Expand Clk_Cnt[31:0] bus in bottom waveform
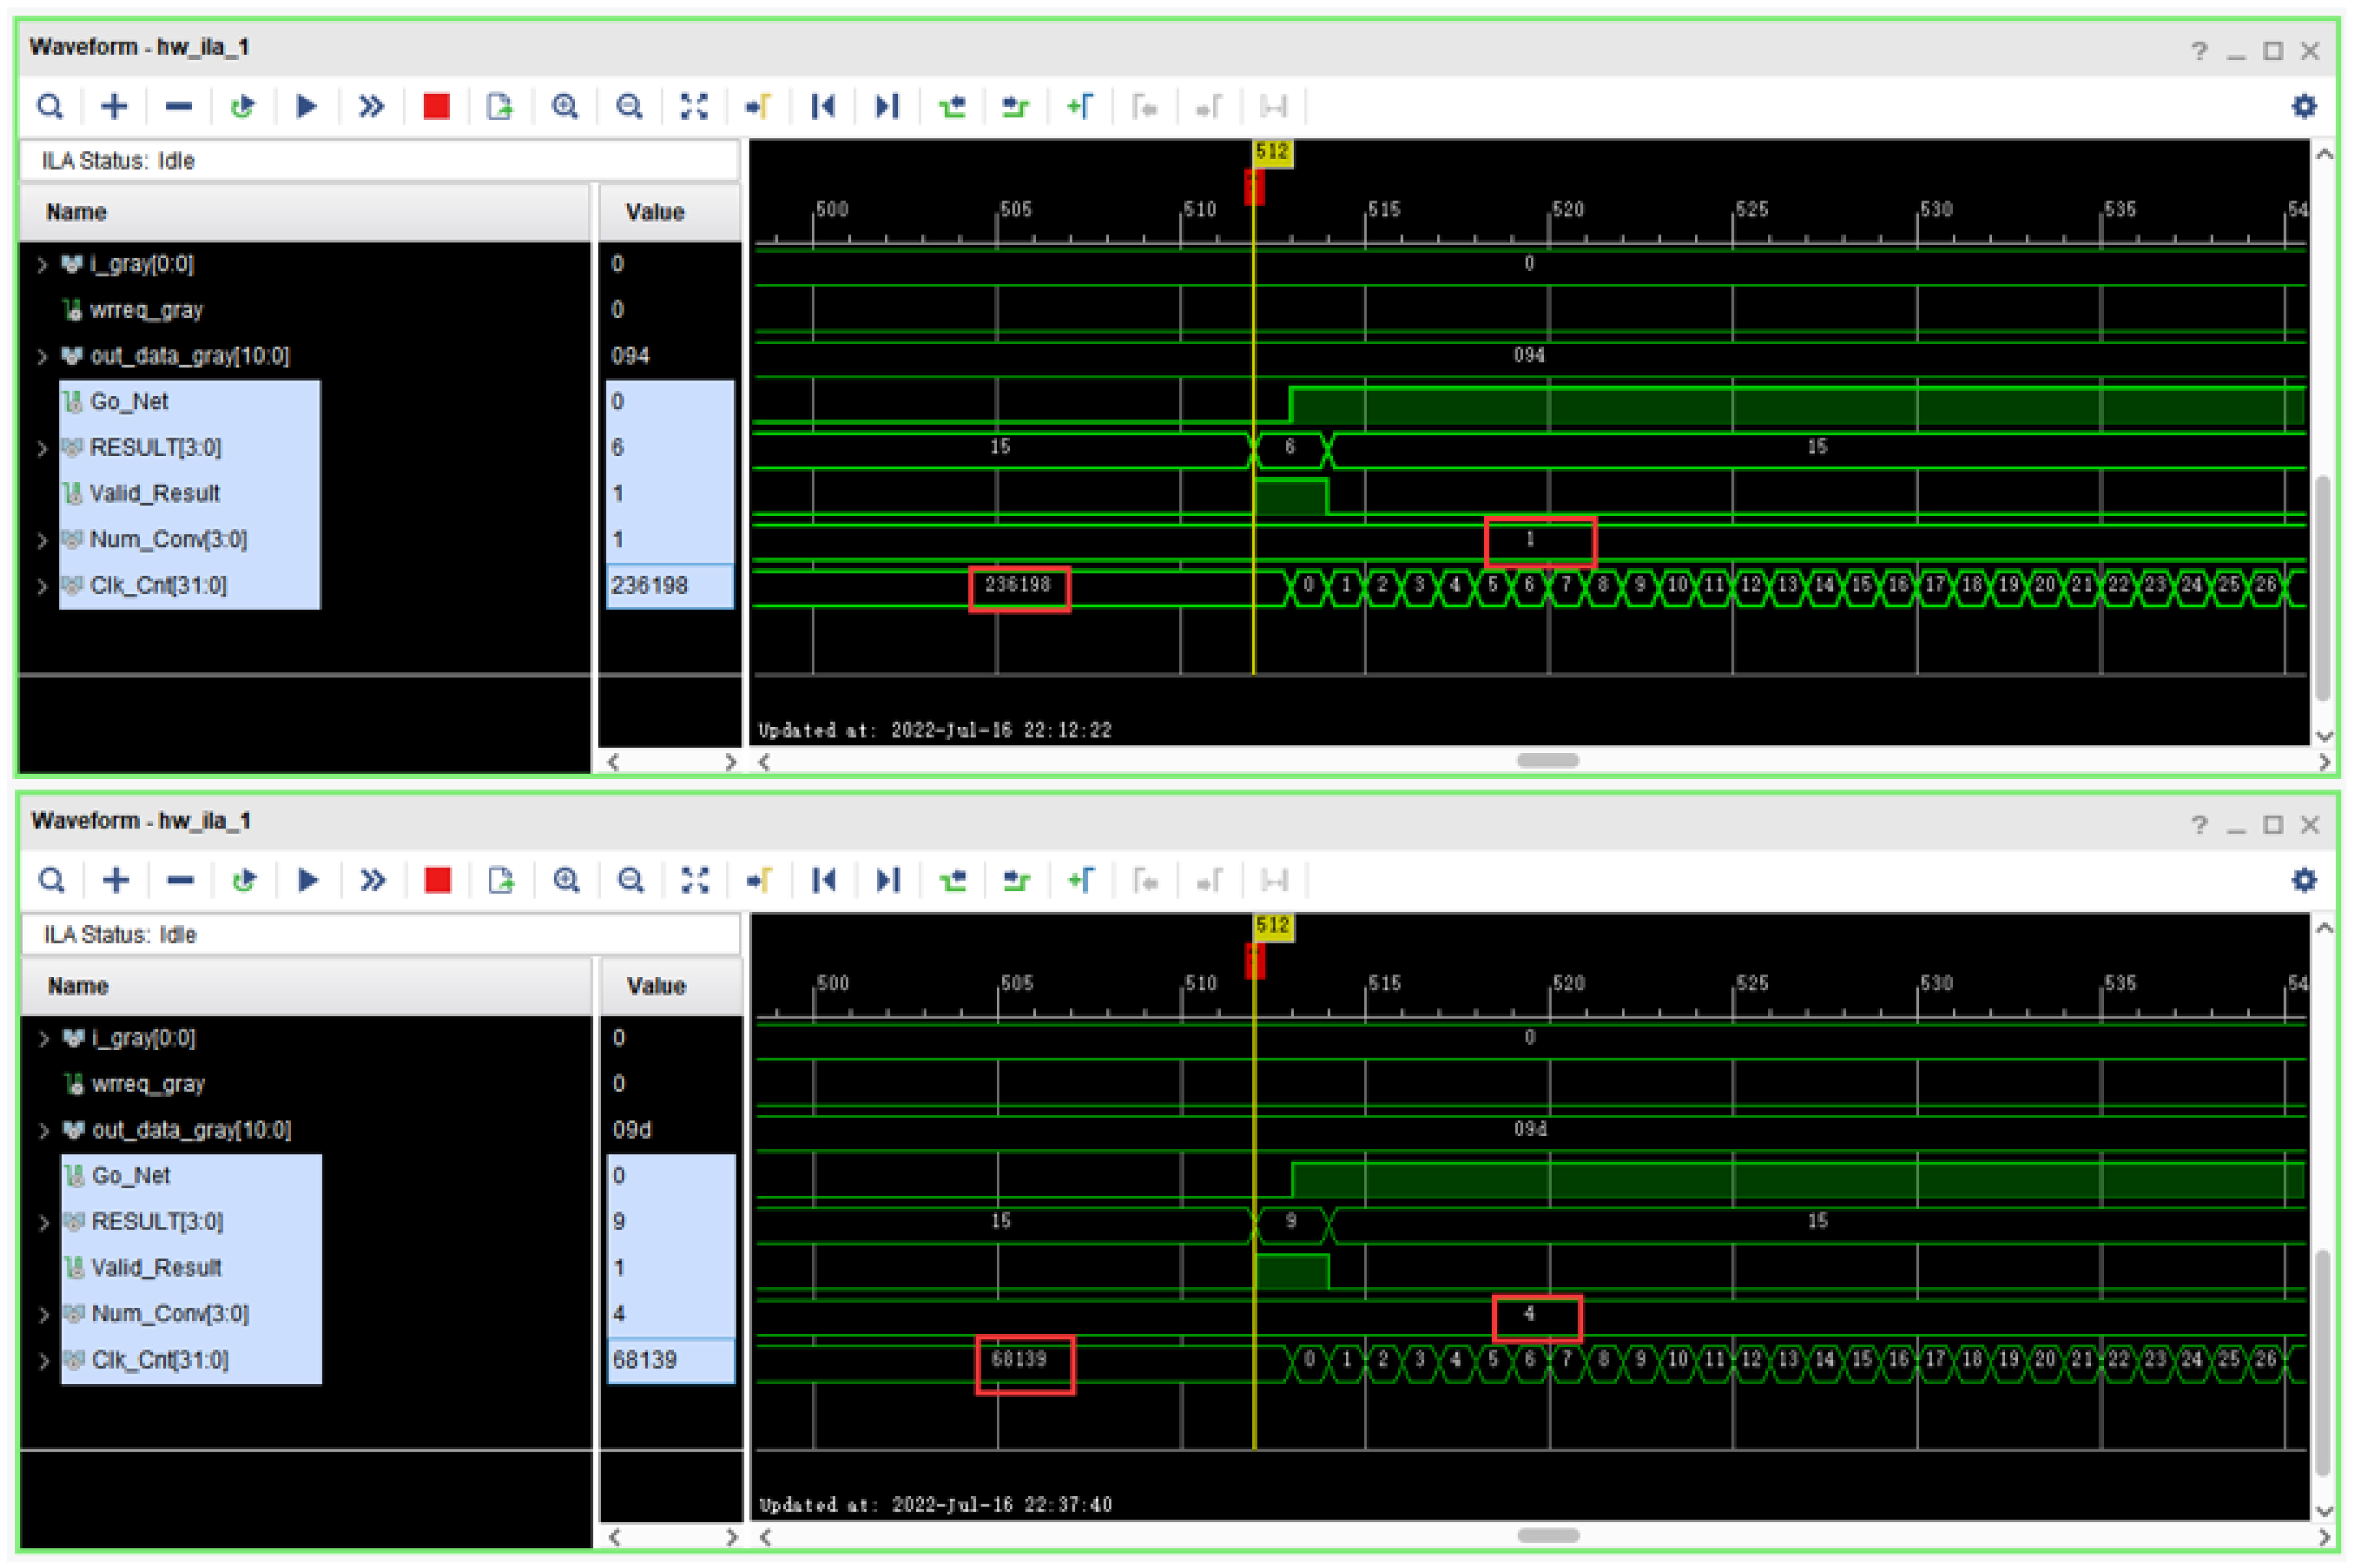Screen dimensions: 2357x1568 pos(44,1361)
